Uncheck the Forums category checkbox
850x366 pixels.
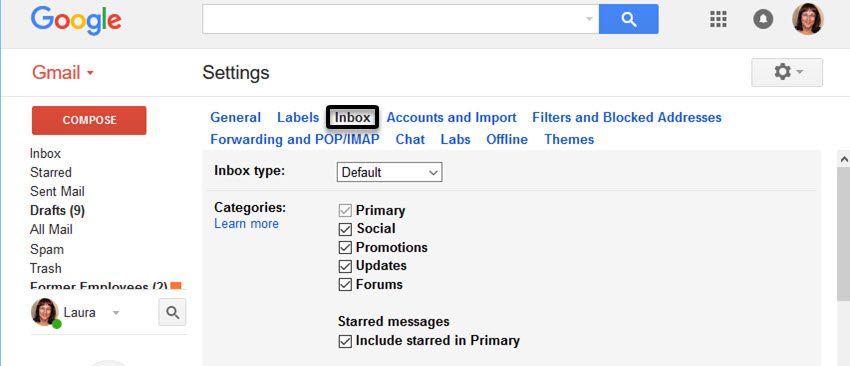(345, 285)
